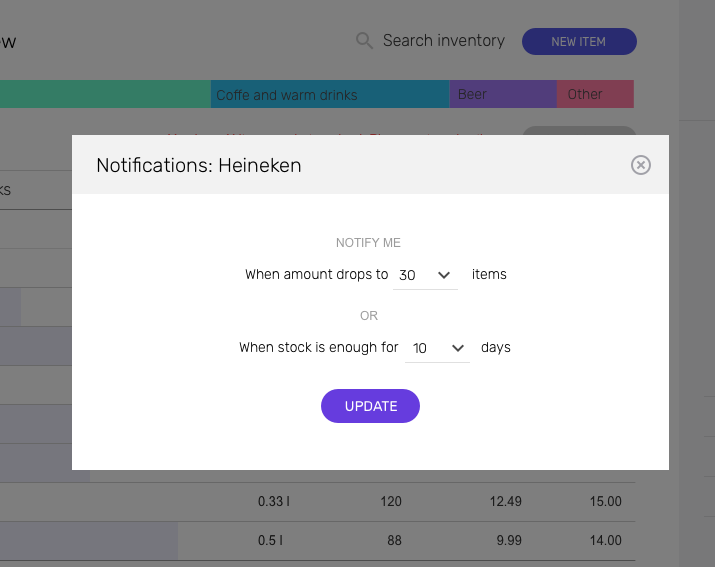This screenshot has width=715, height=567.
Task: Click the search magnifier icon
Action: point(364,41)
